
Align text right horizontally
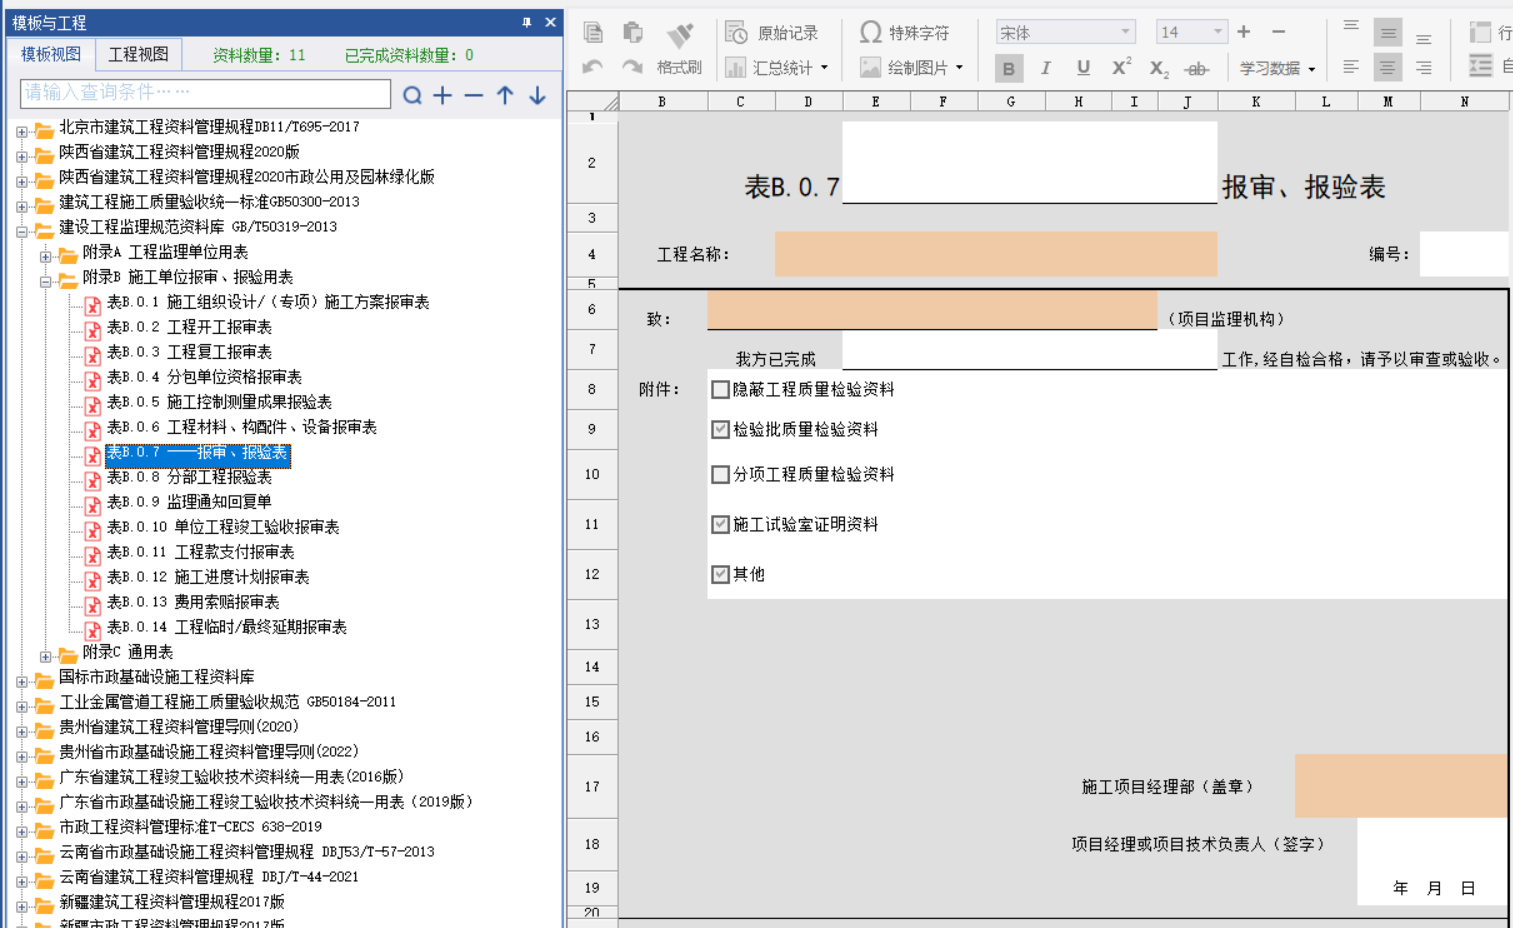1424,68
